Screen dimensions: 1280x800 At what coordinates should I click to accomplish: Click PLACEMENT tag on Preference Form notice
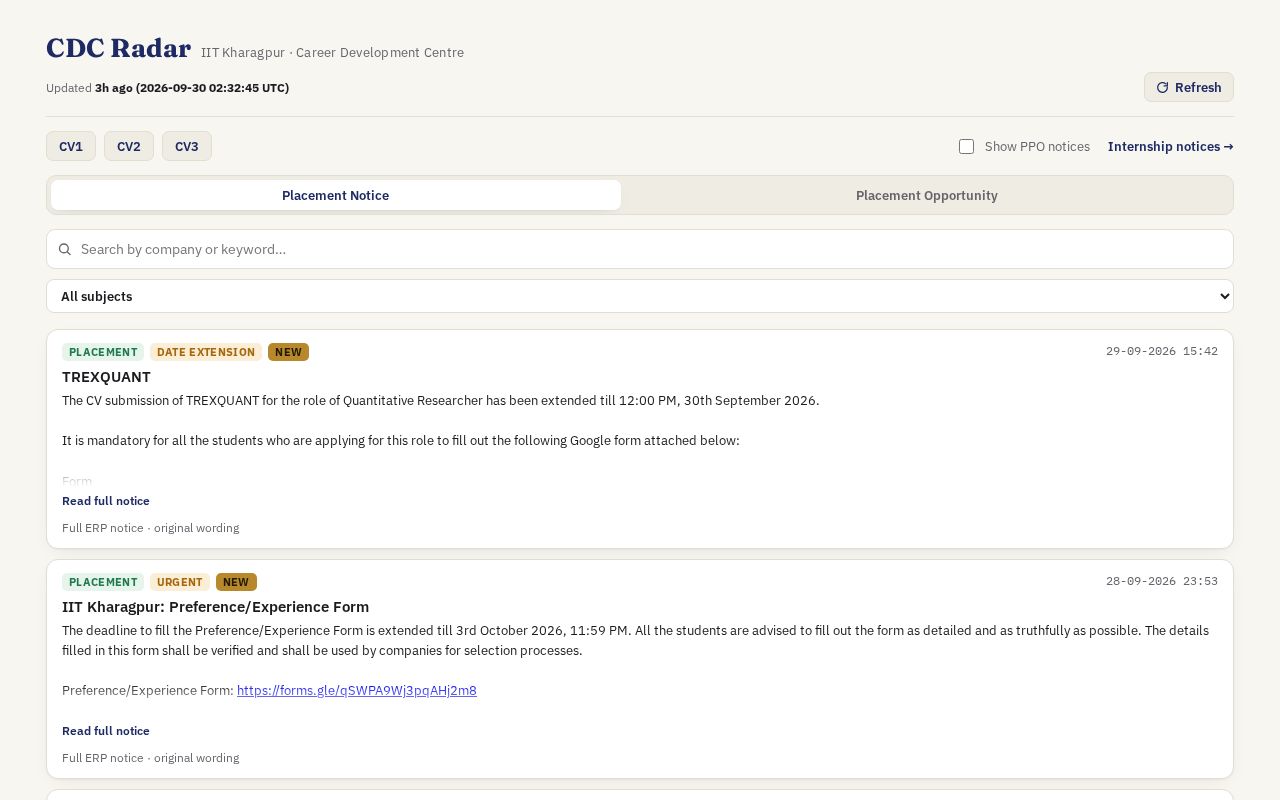(103, 582)
